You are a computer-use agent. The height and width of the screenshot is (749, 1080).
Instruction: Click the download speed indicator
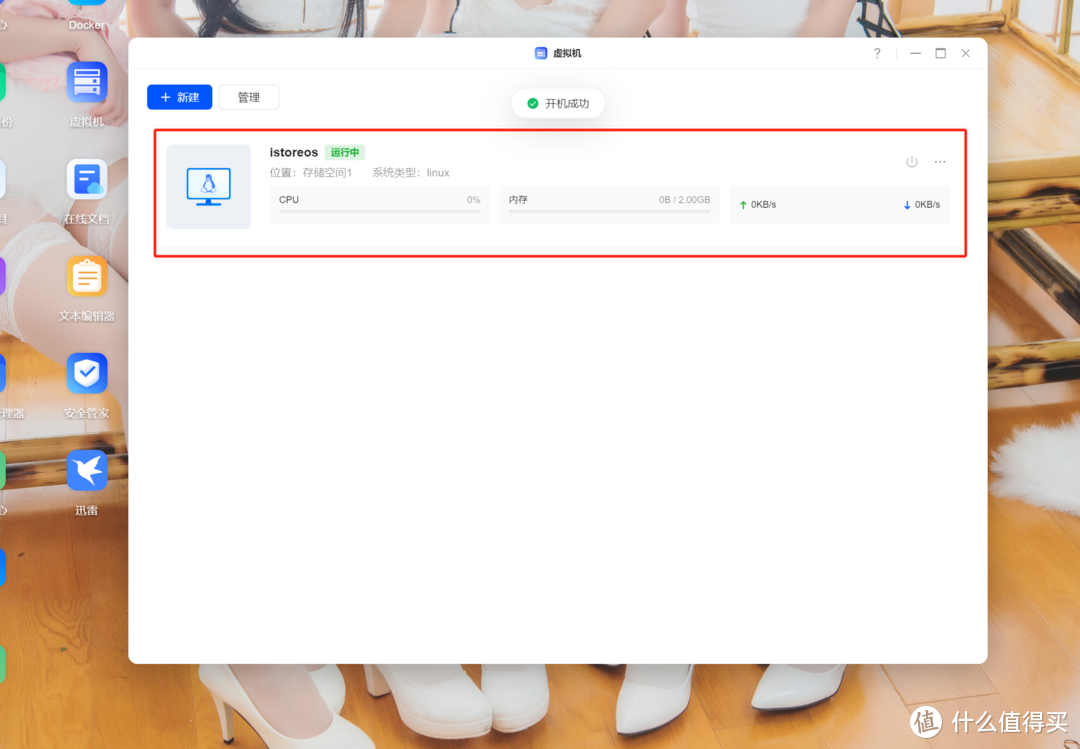[921, 205]
